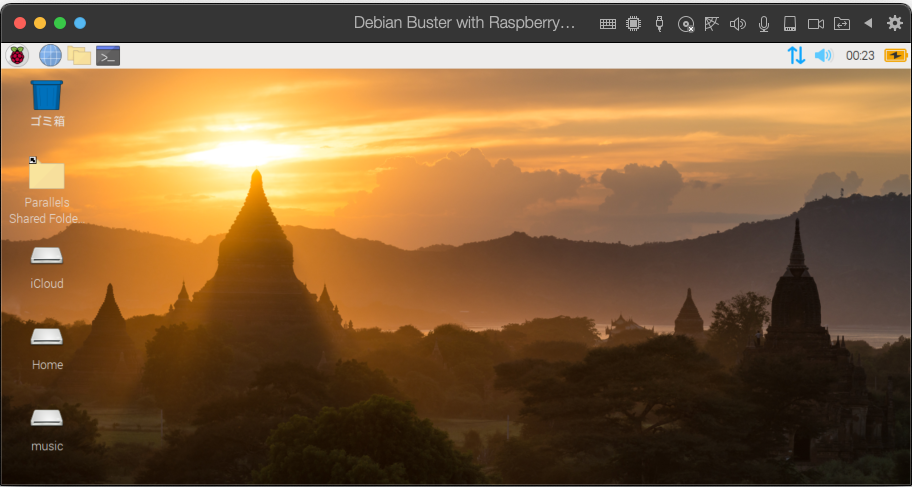Open the volume speaker in the panel

tap(824, 56)
